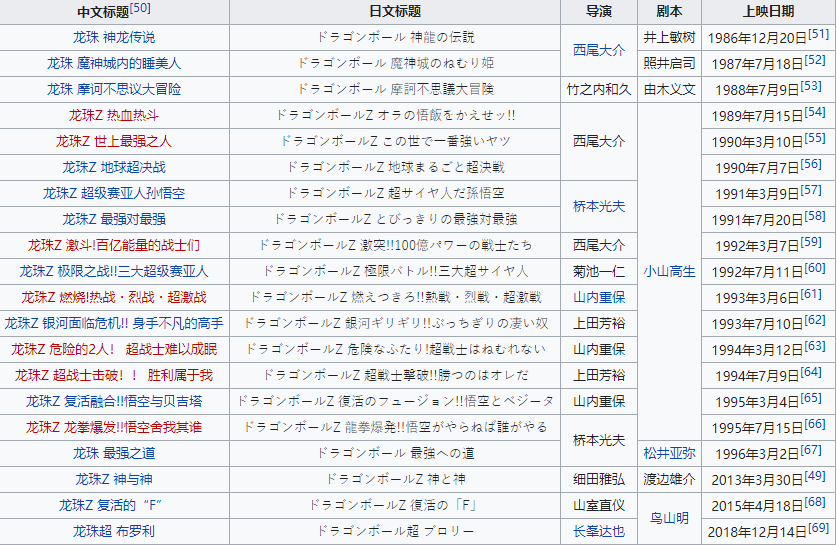Open footnote [61] after 1993年3月6日

pyautogui.click(x=811, y=294)
